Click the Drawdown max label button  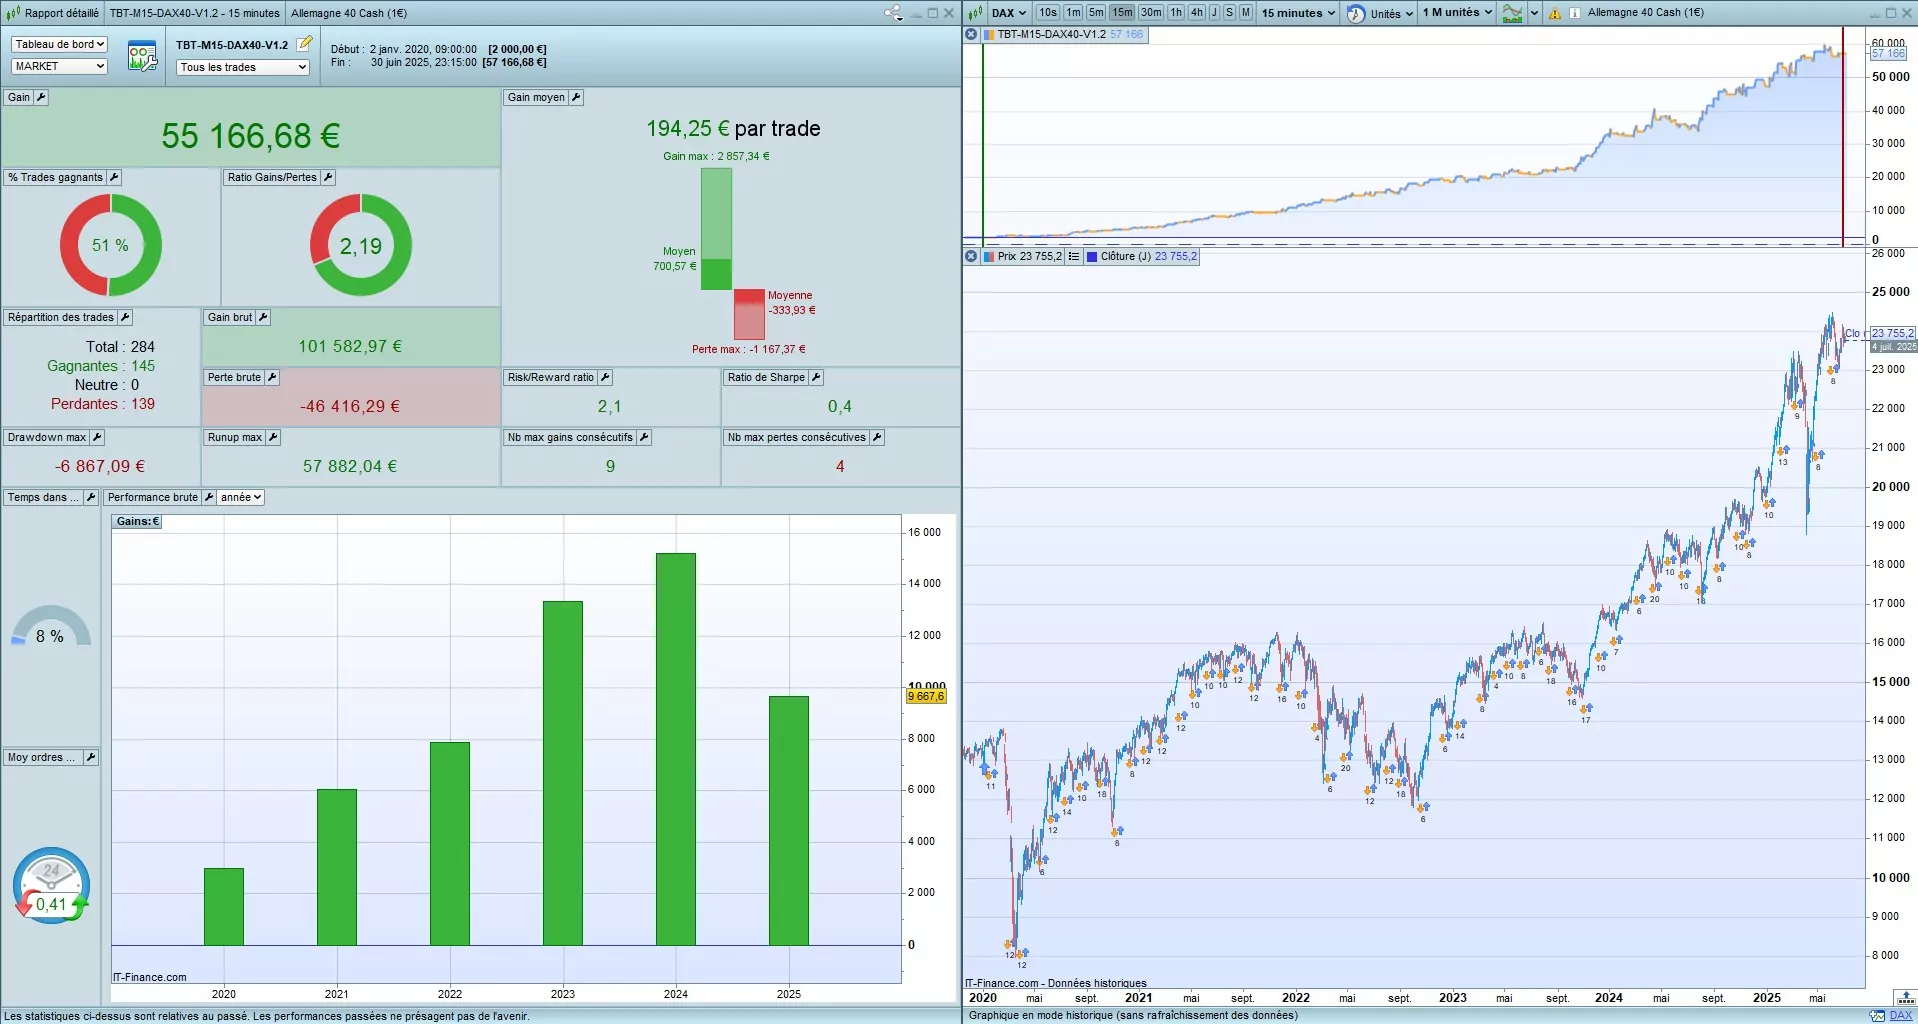47,437
